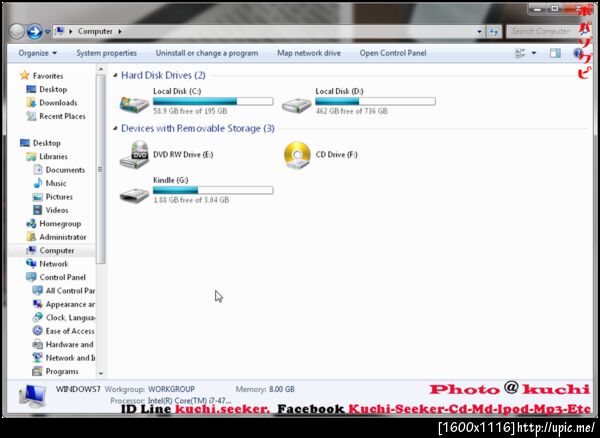Click the Local Disk (C:) usage bar

pyautogui.click(x=213, y=101)
